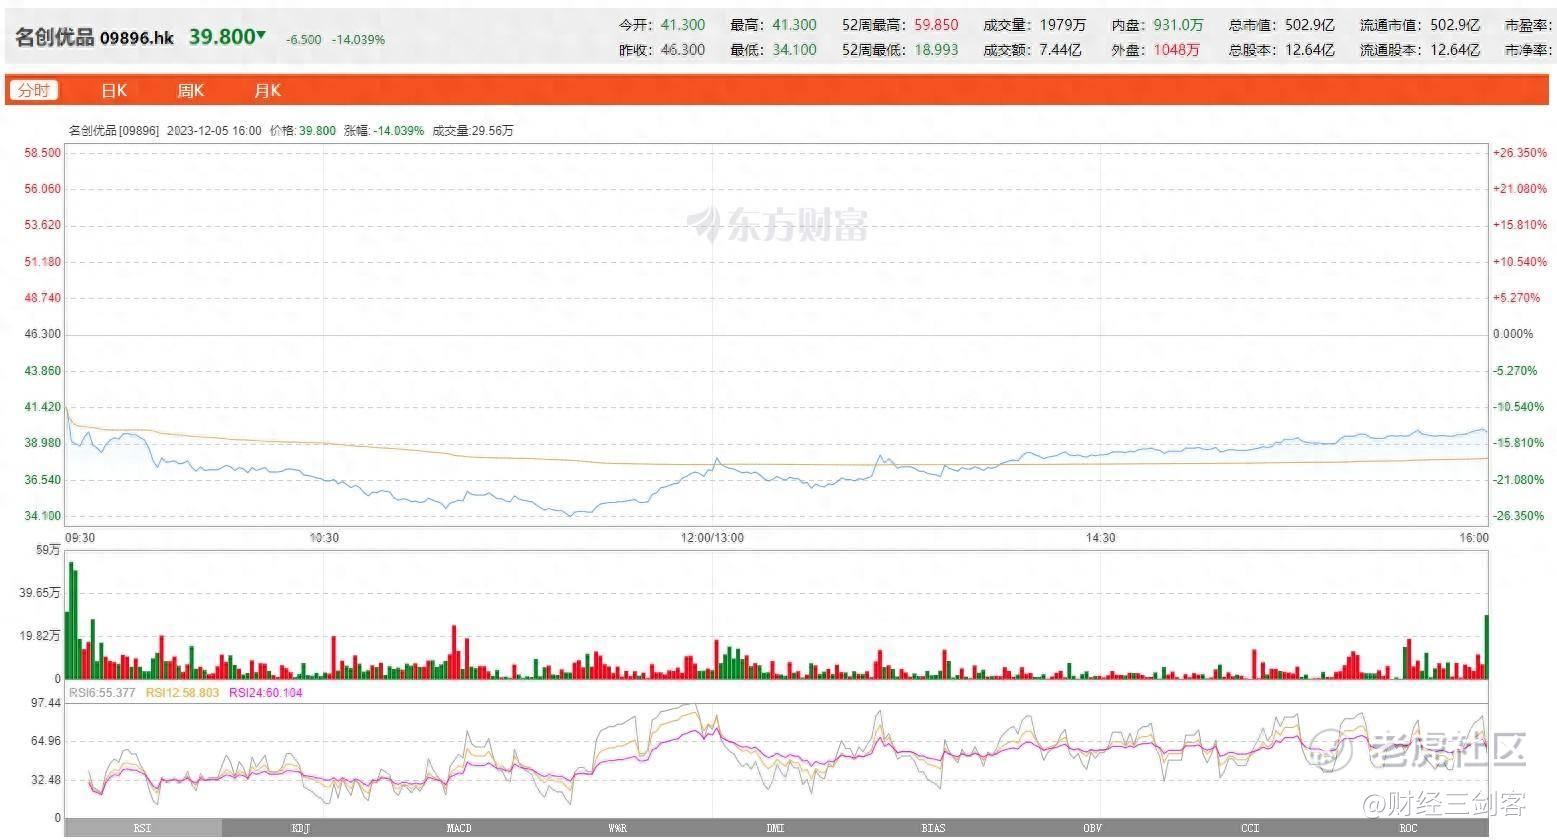1557x840 pixels.
Task: Click the 97.44 RSI axis label
Action: coord(46,703)
